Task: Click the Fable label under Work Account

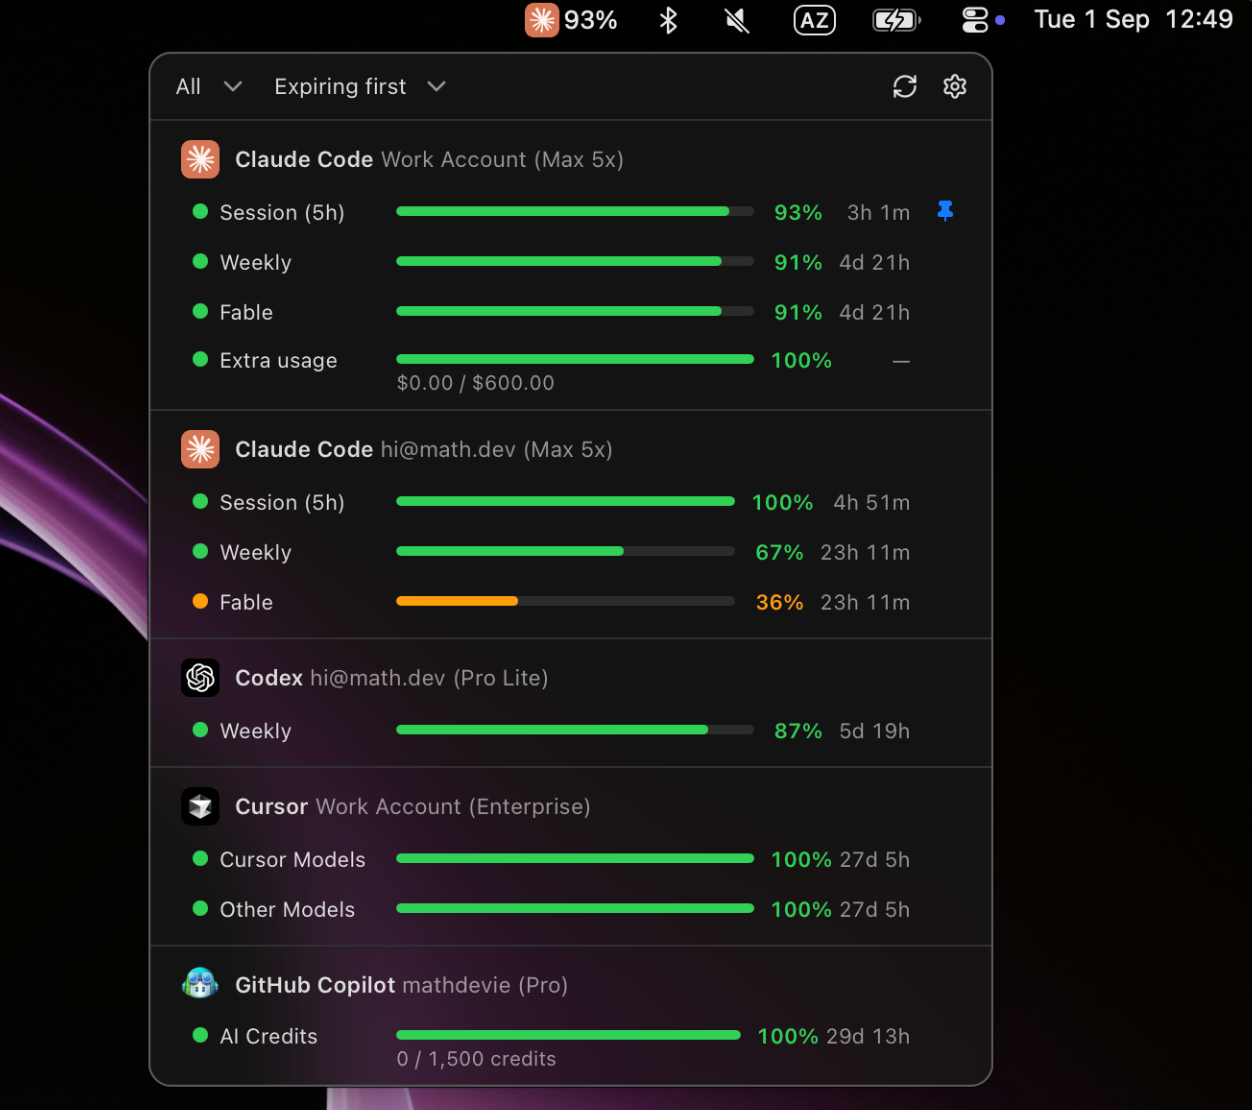Action: 246,313
